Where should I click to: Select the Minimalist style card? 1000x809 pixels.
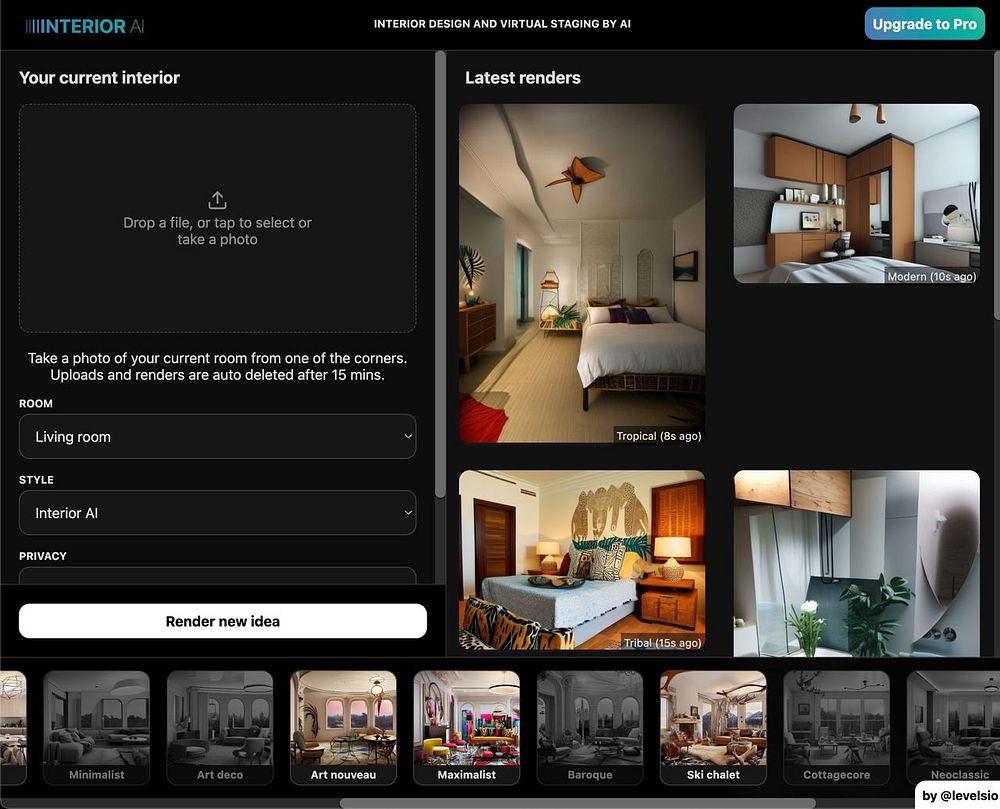[x=96, y=727]
